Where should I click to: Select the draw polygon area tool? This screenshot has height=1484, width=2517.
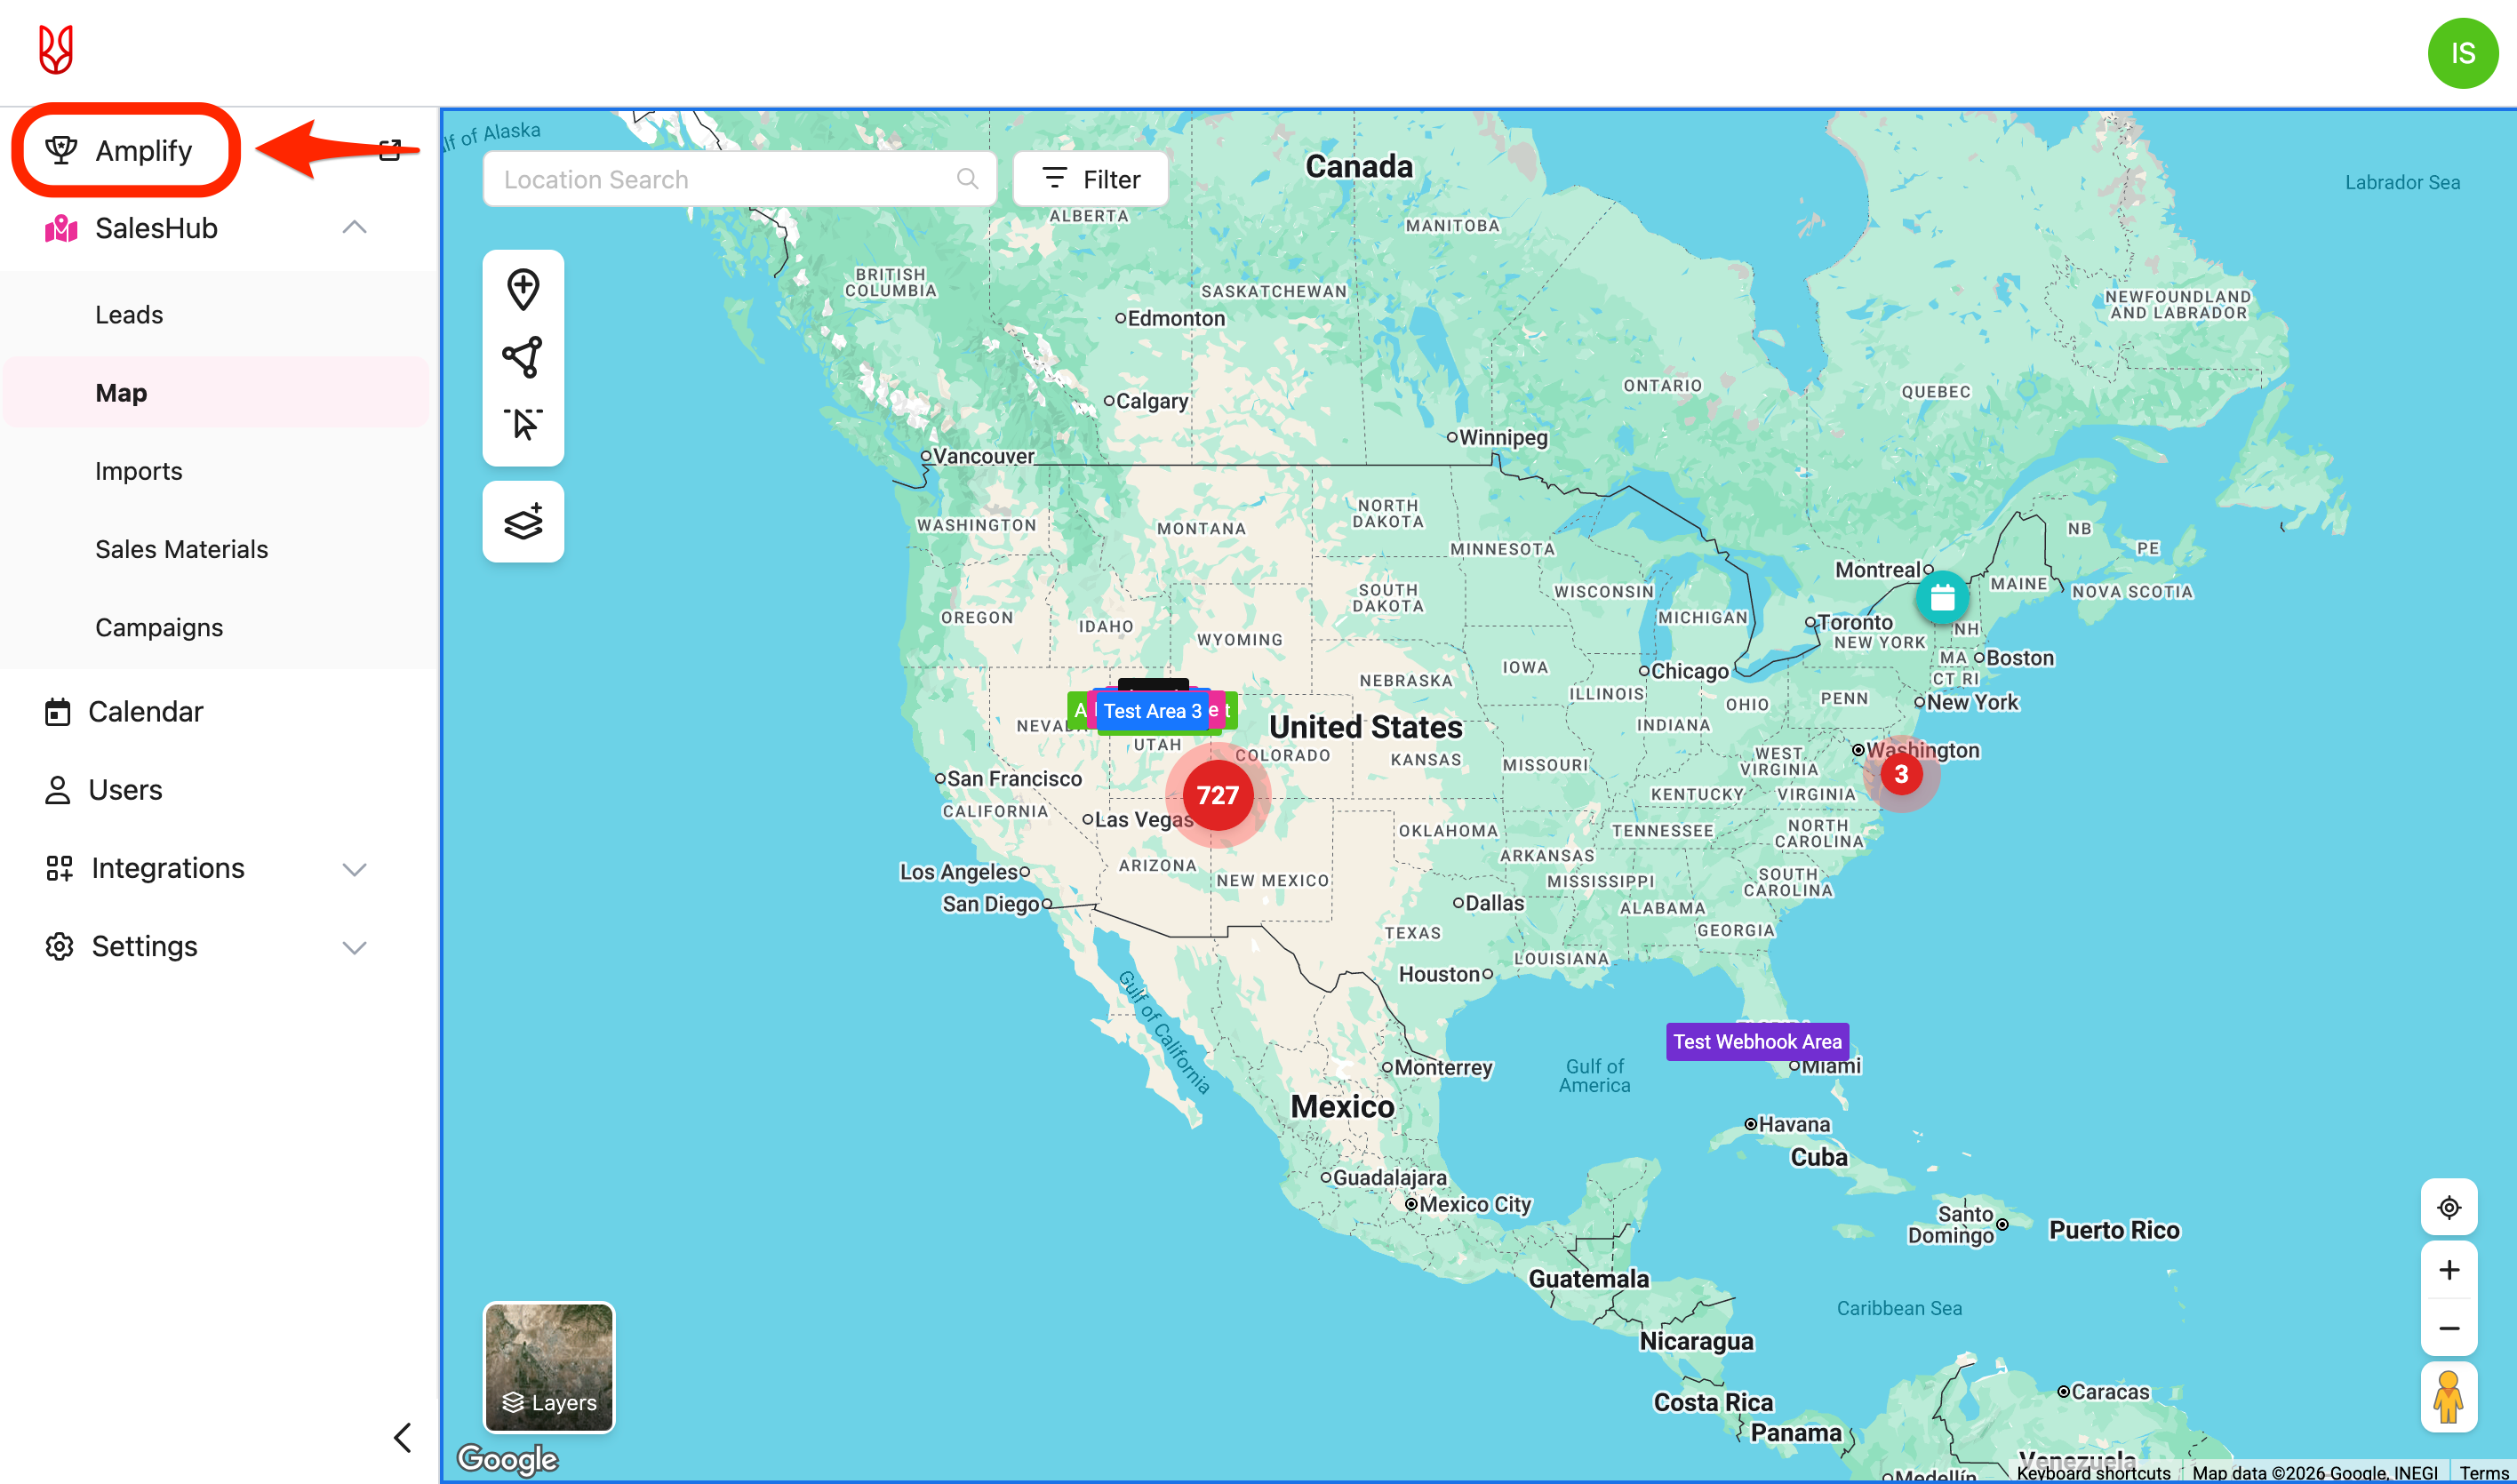[523, 357]
